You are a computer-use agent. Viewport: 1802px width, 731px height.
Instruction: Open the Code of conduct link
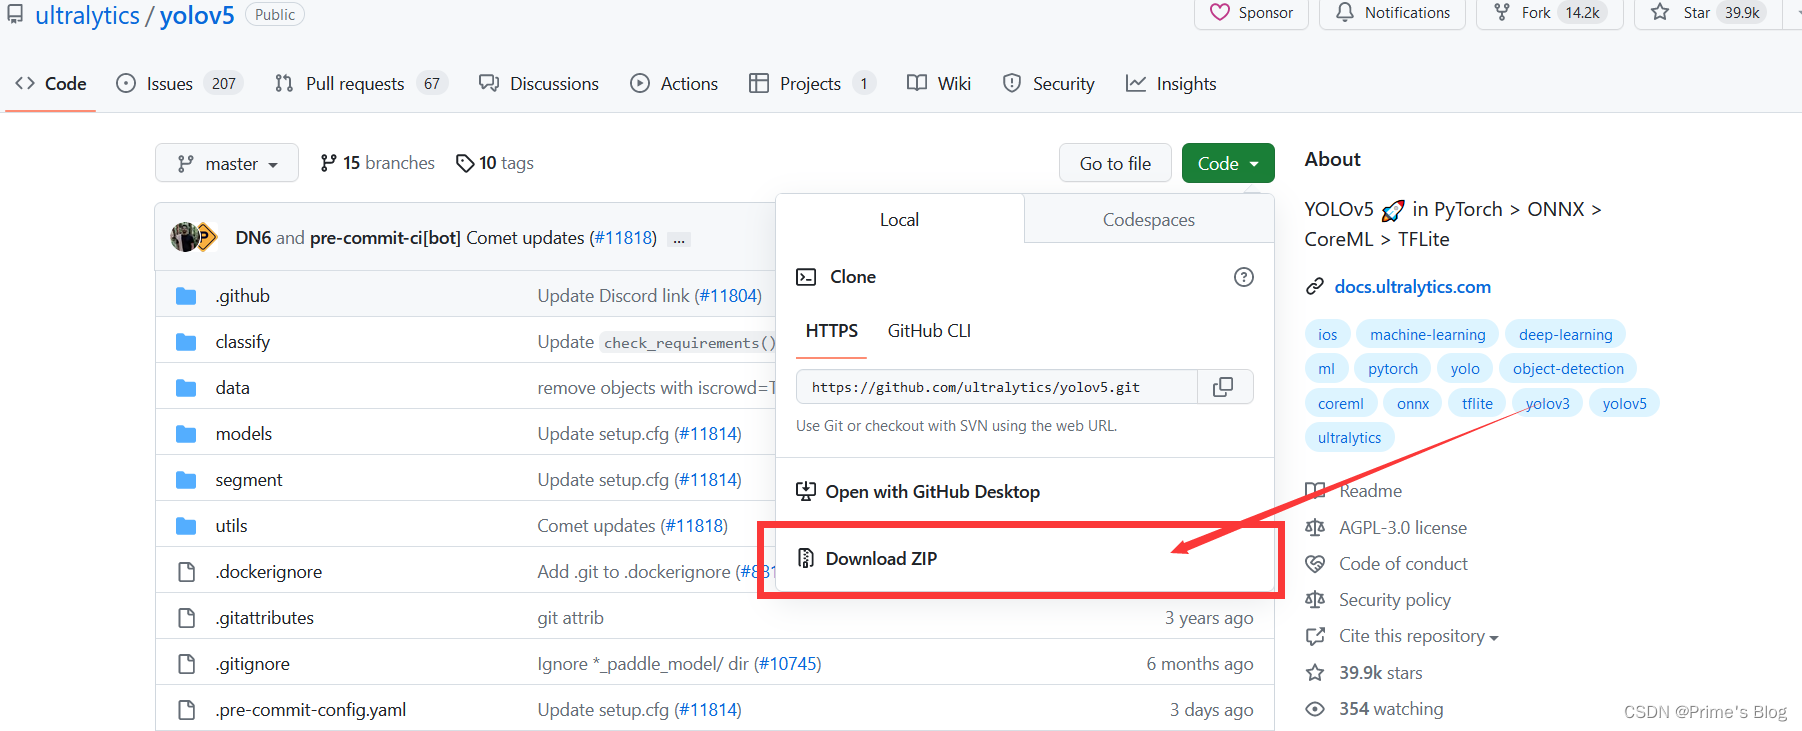pos(1403,564)
